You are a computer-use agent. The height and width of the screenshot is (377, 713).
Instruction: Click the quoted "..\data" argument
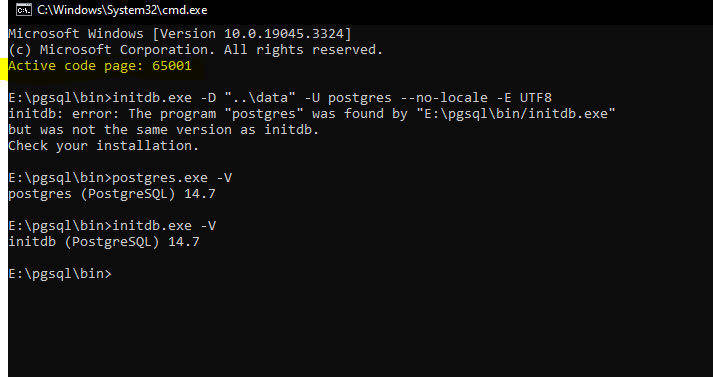(257, 98)
